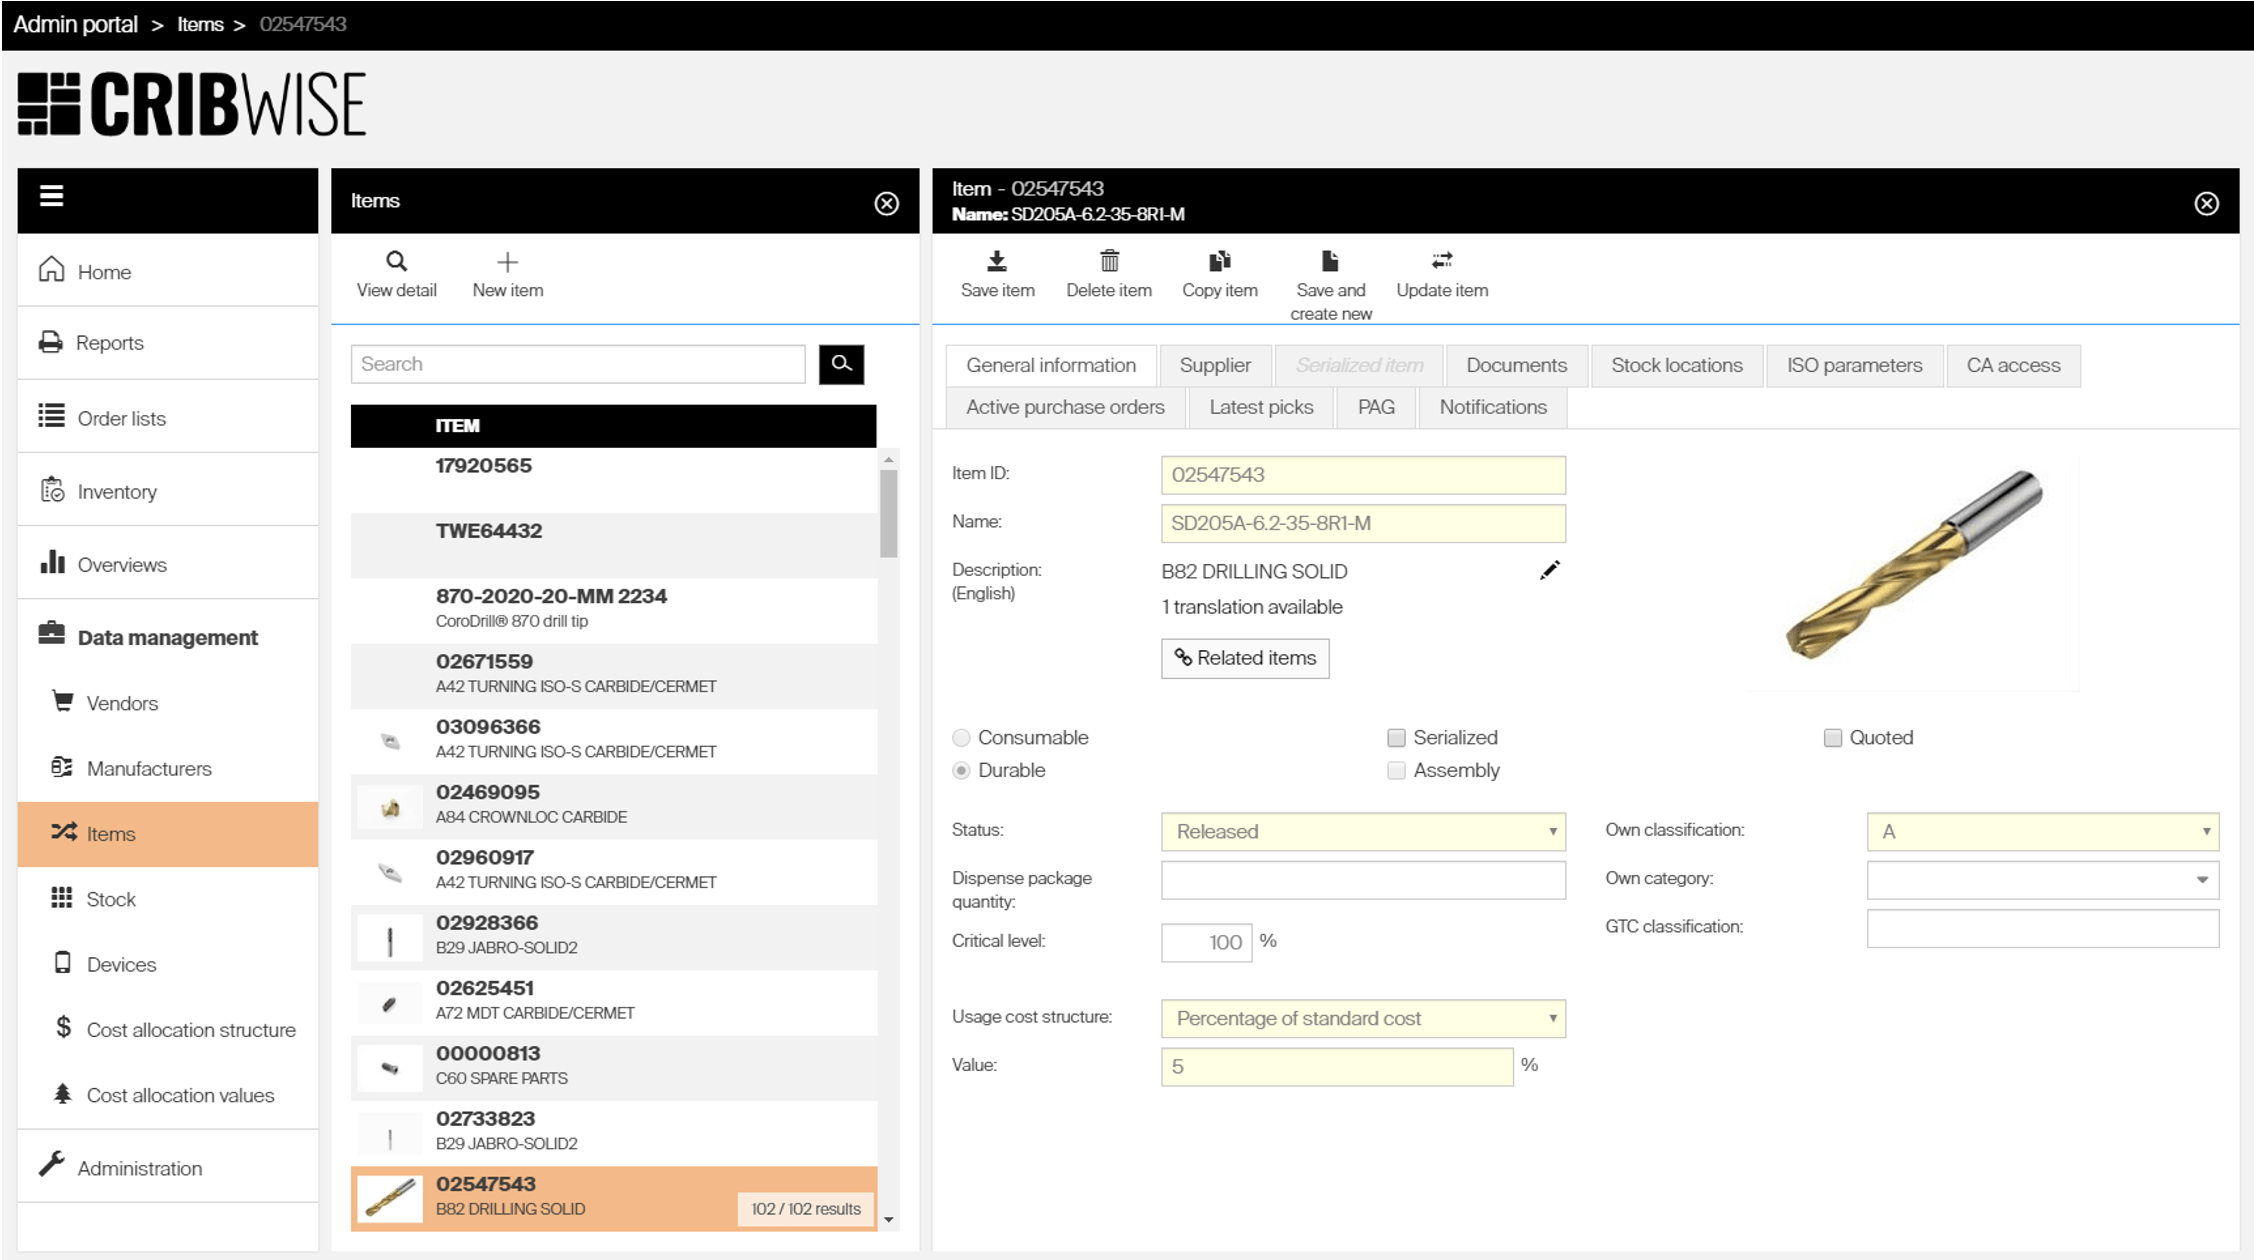Select the Consumable radio button
This screenshot has width=2254, height=1260.
(961, 738)
